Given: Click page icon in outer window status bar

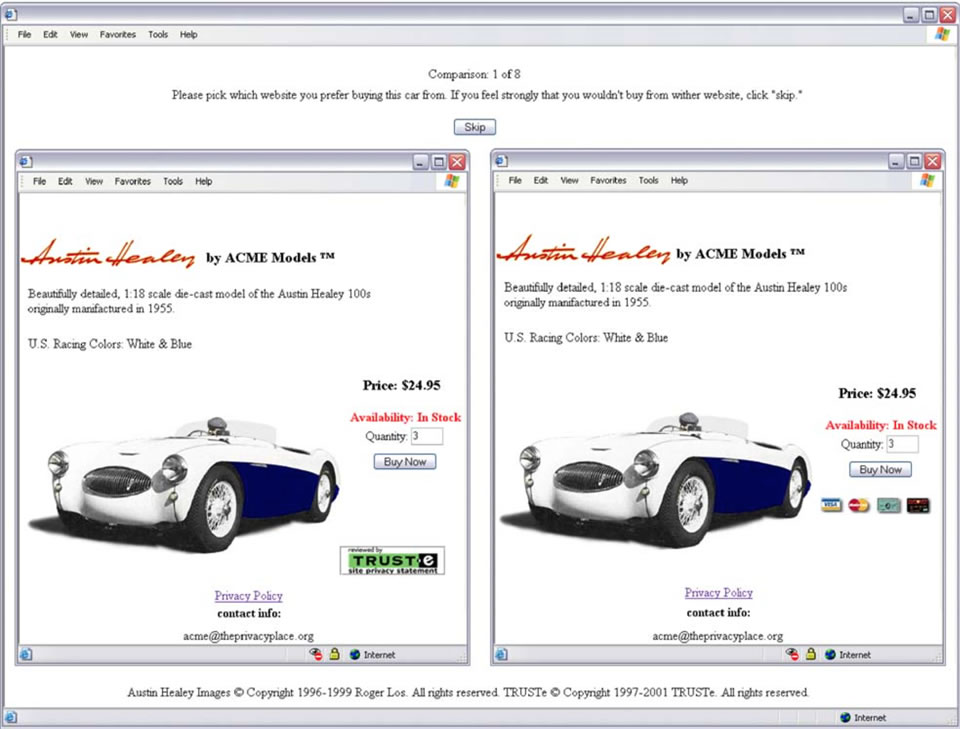Looking at the screenshot, I should 10,717.
